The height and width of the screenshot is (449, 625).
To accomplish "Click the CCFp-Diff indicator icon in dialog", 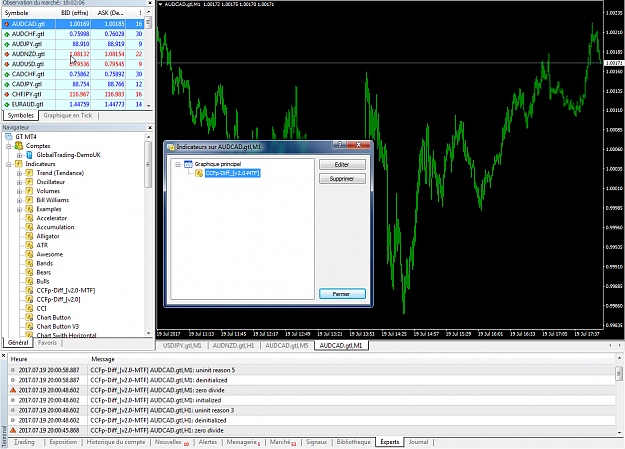I will click(199, 173).
